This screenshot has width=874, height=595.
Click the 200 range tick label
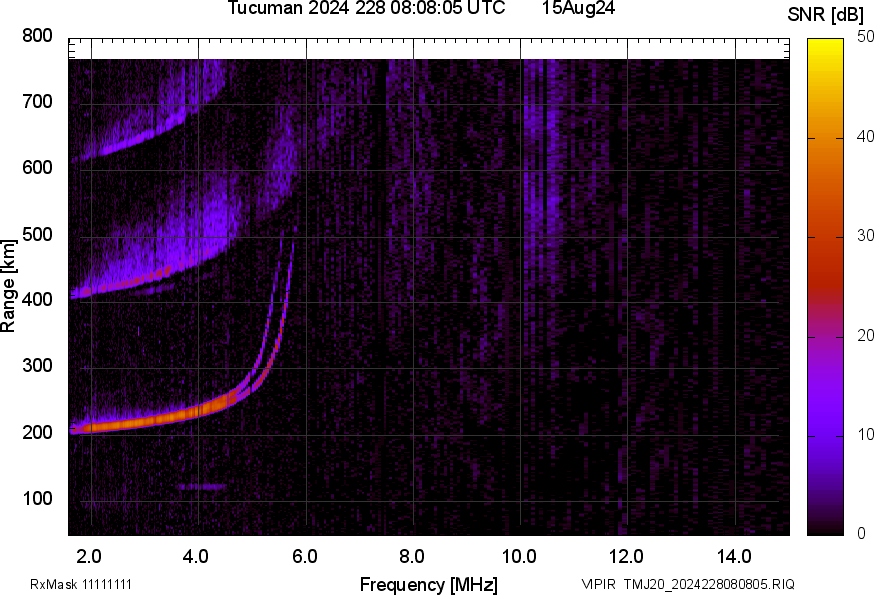coord(37,432)
